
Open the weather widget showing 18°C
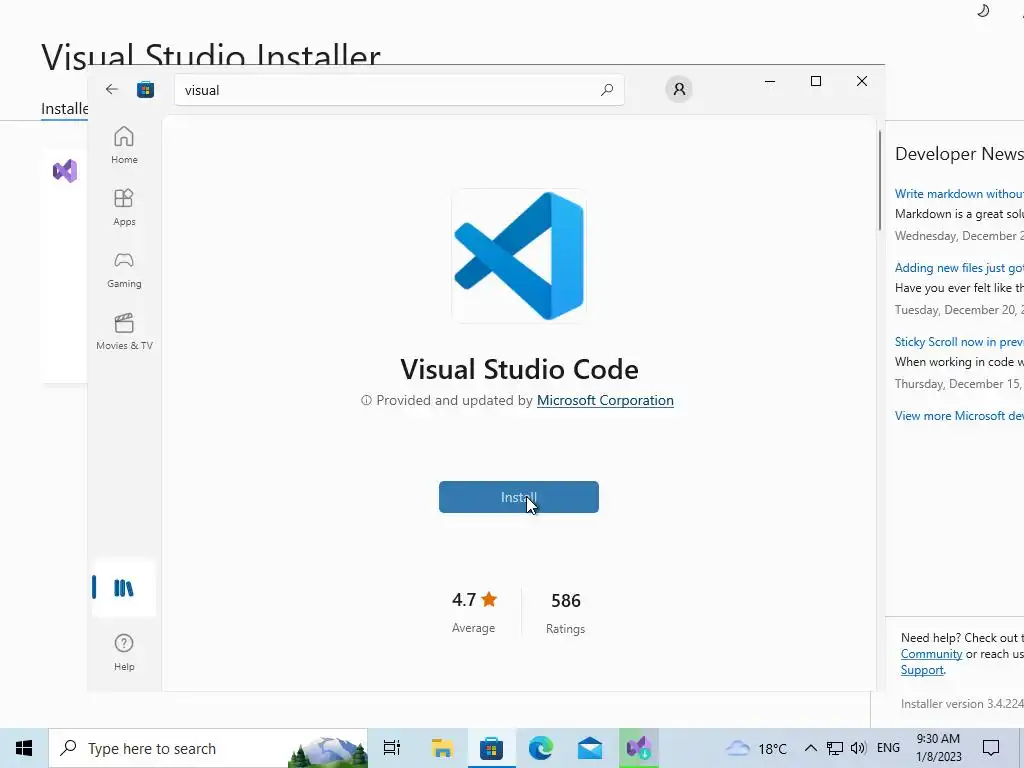[756, 748]
